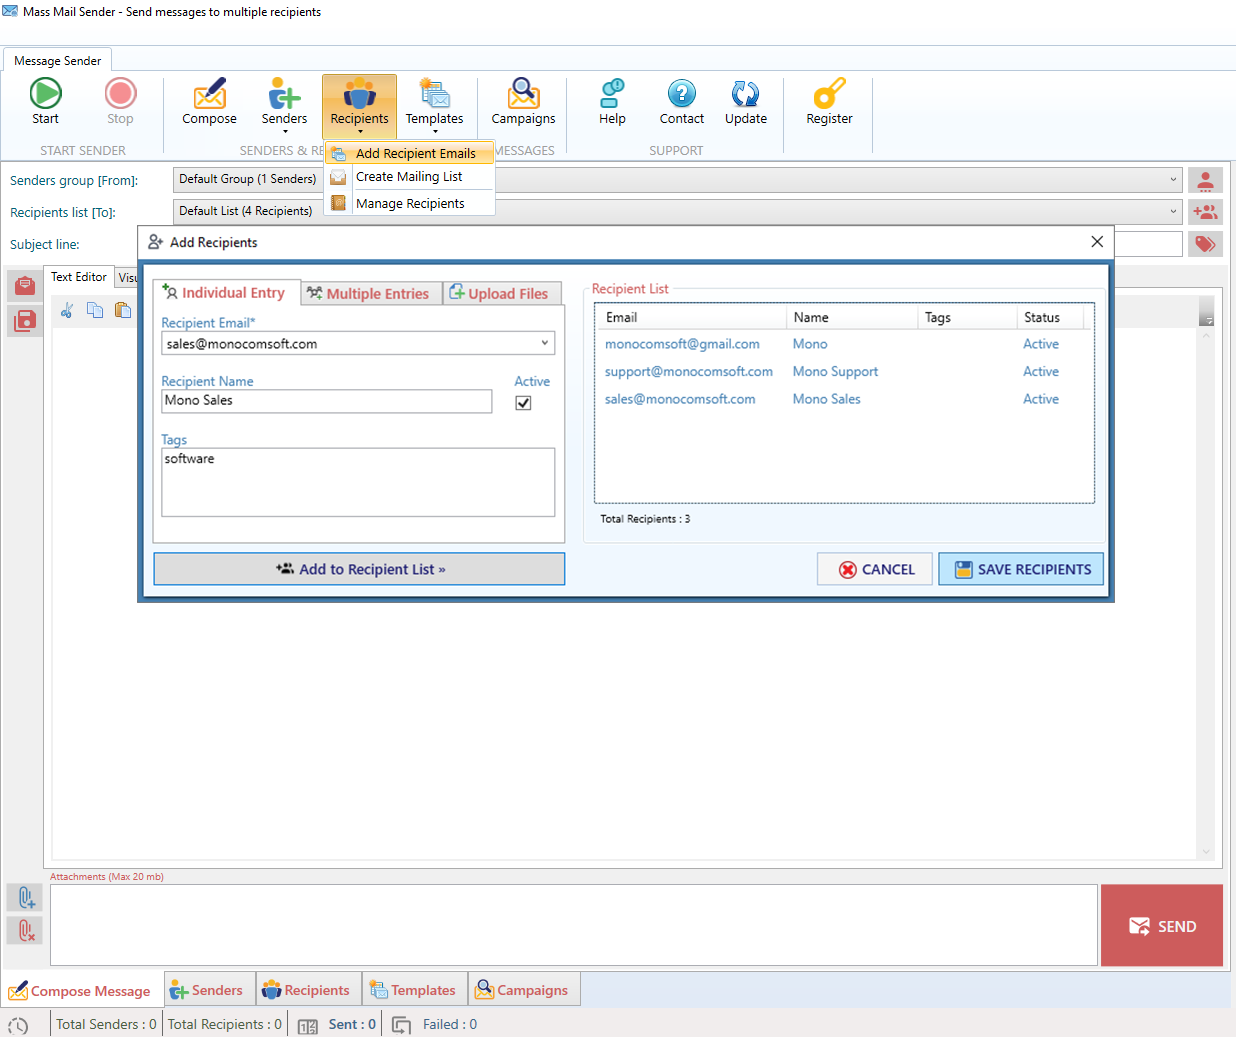This screenshot has height=1037, width=1236.
Task: Click the red briefcase sidebar icon
Action: 25,286
